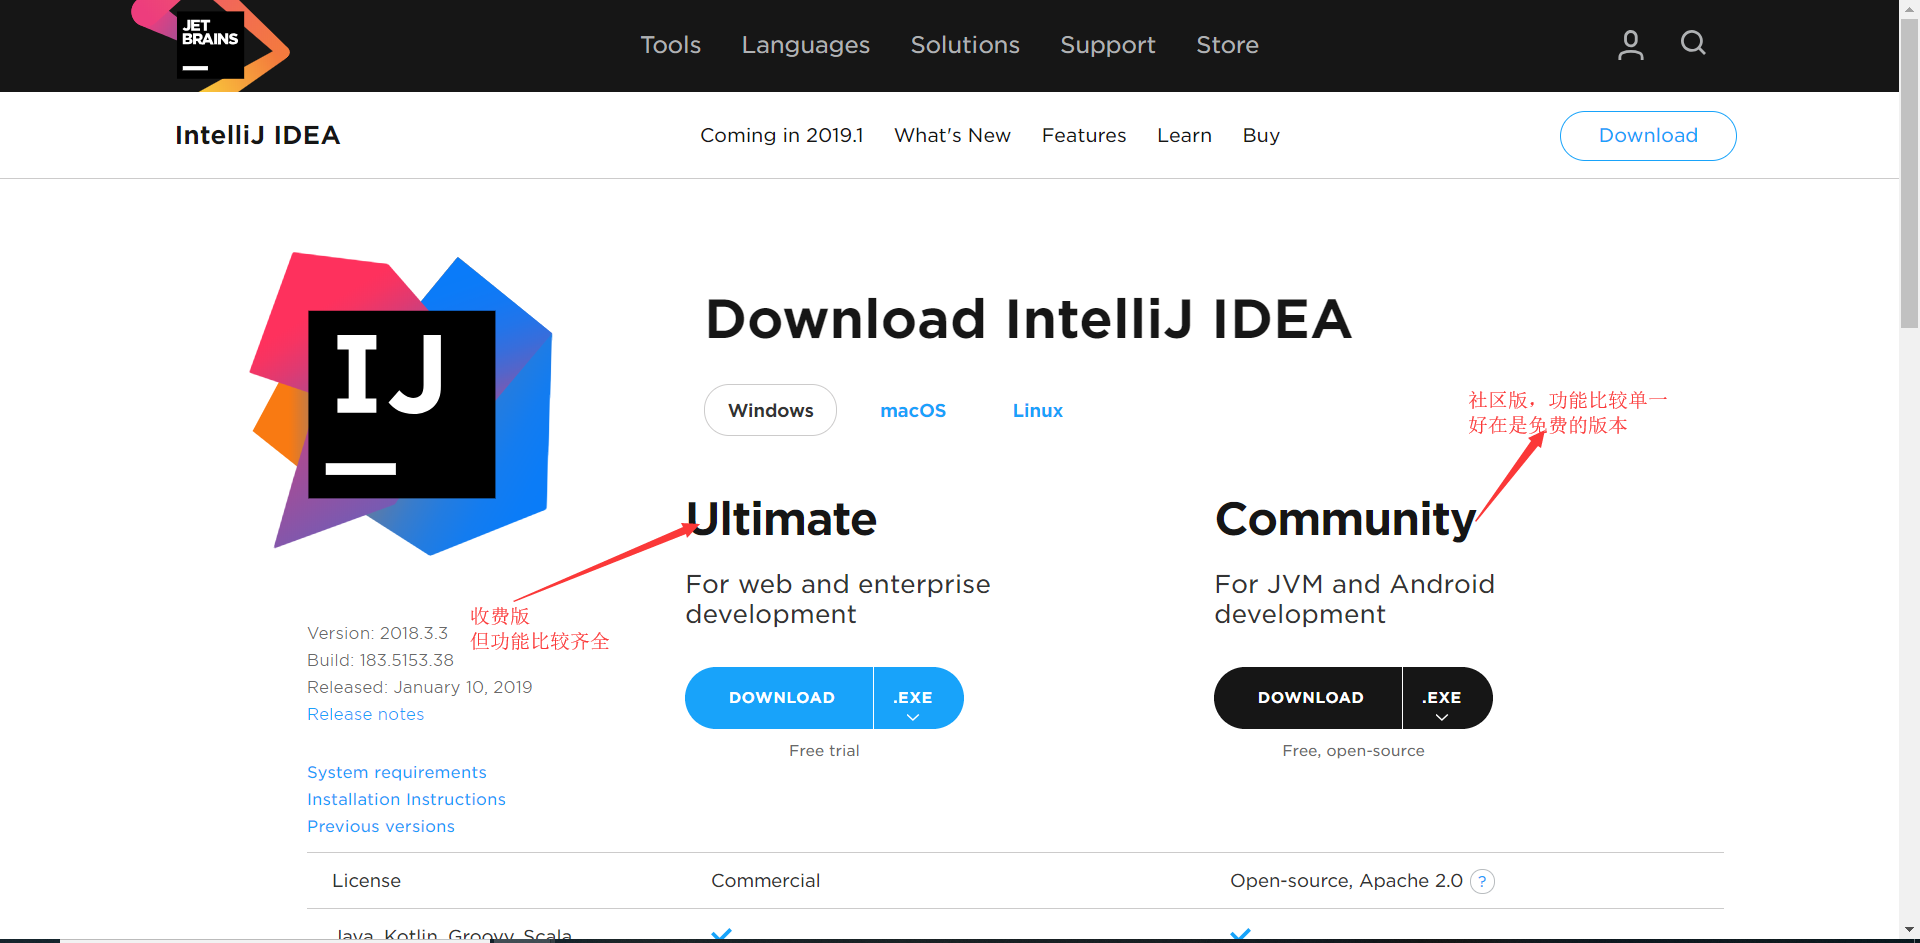Click the 'Free trial' caption

pos(824,751)
